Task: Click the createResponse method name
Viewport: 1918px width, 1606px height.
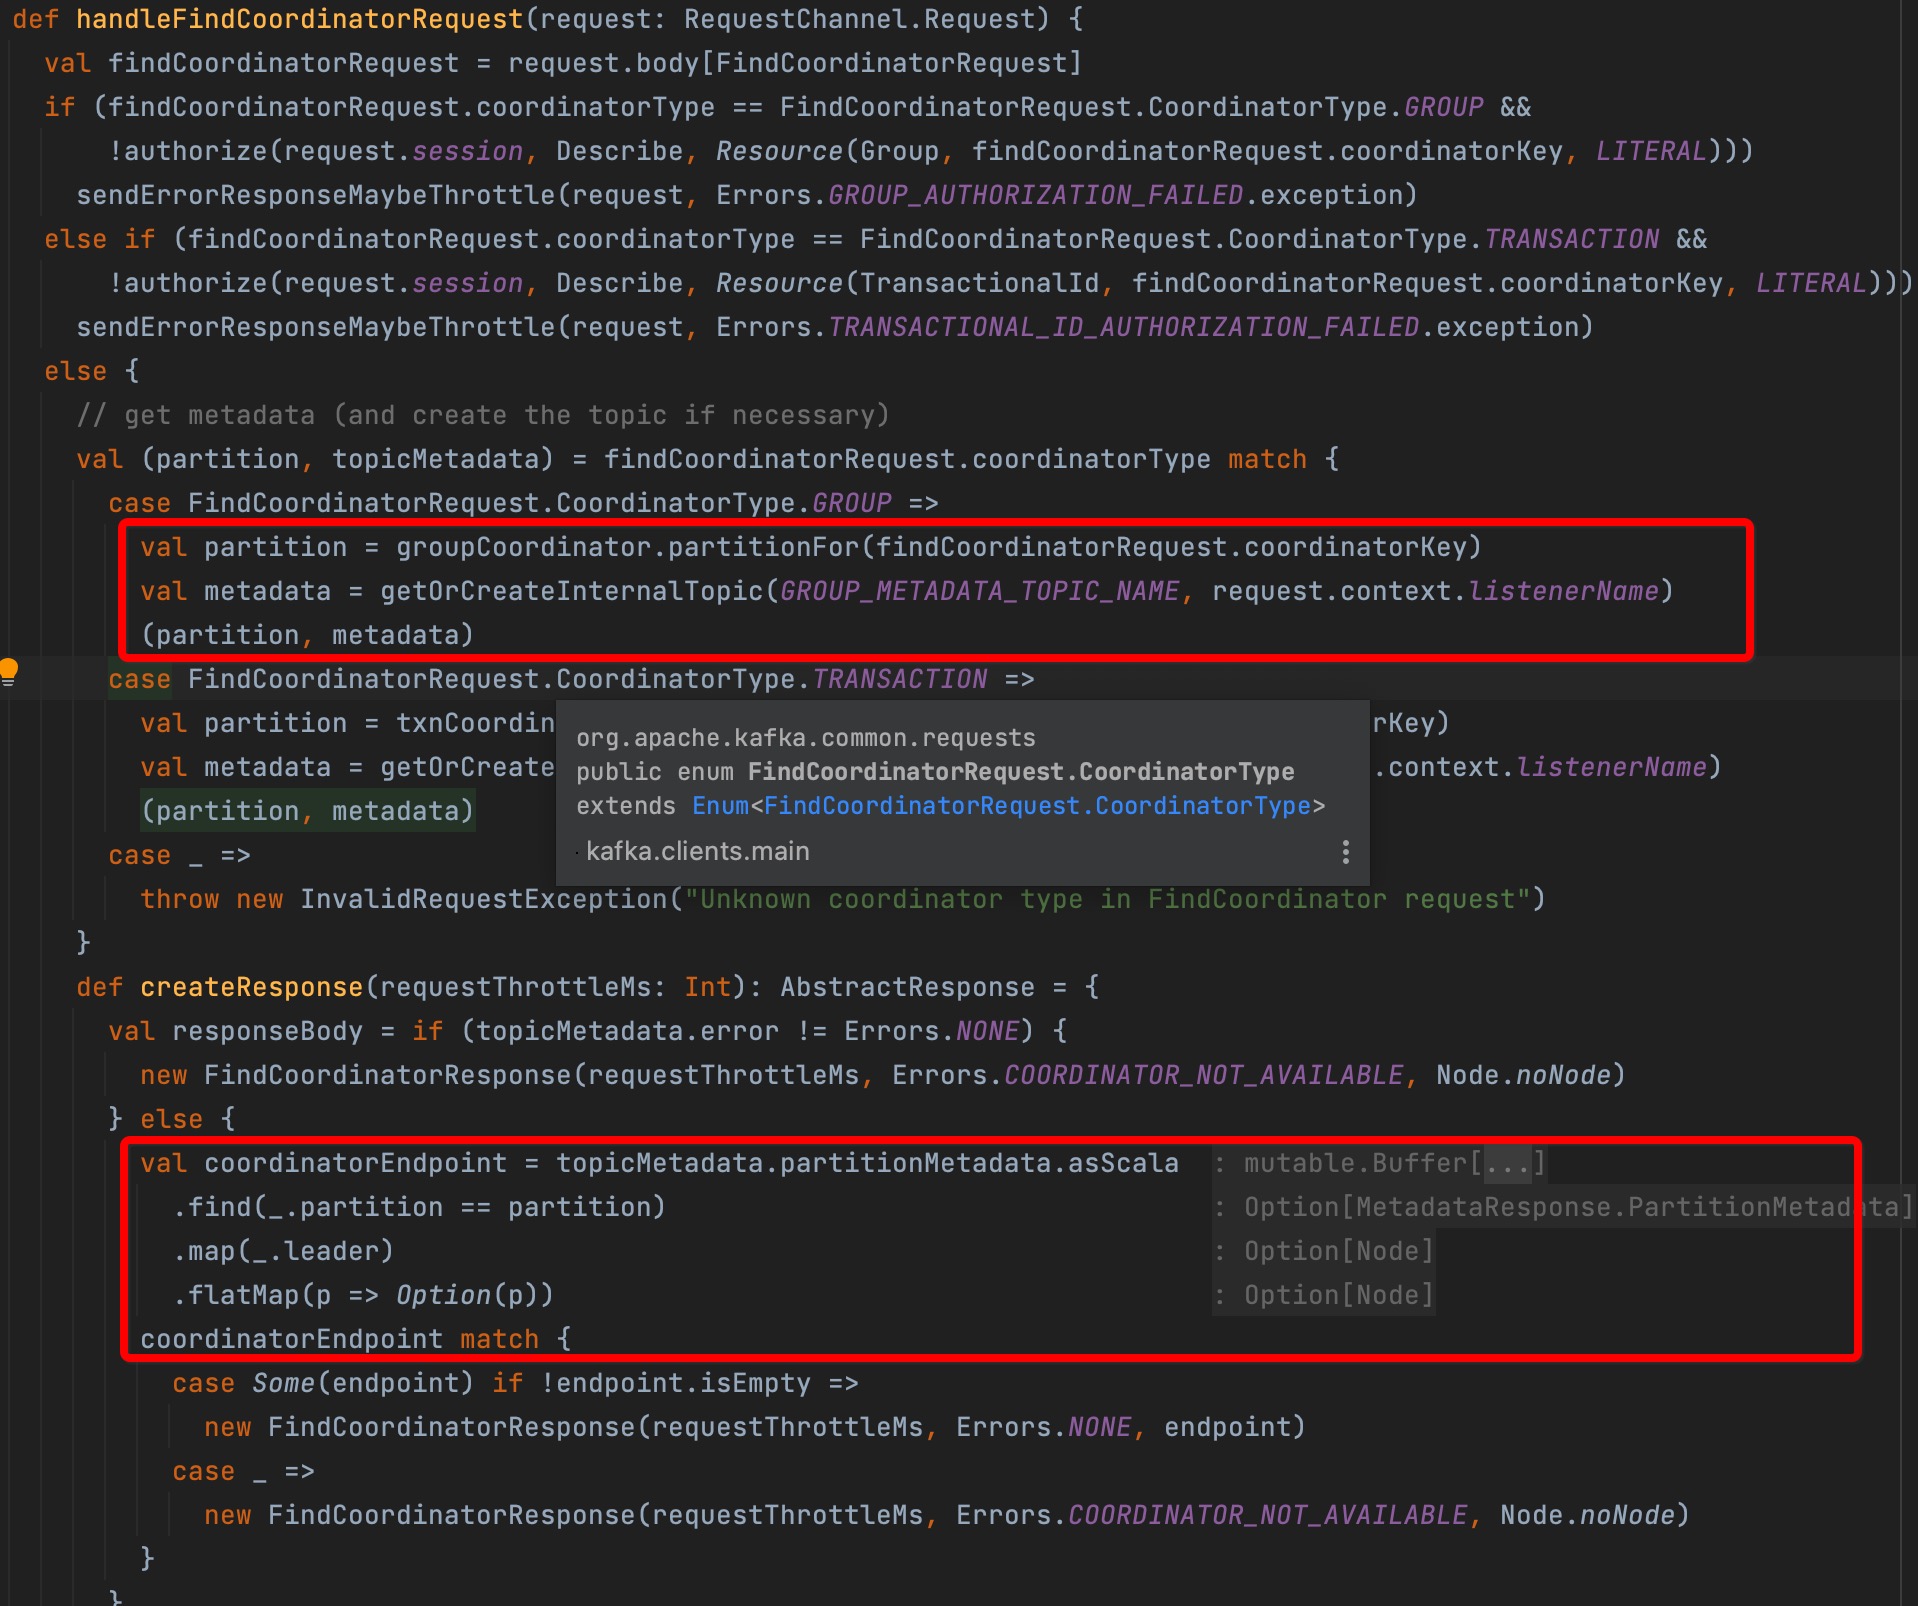Action: tap(252, 987)
